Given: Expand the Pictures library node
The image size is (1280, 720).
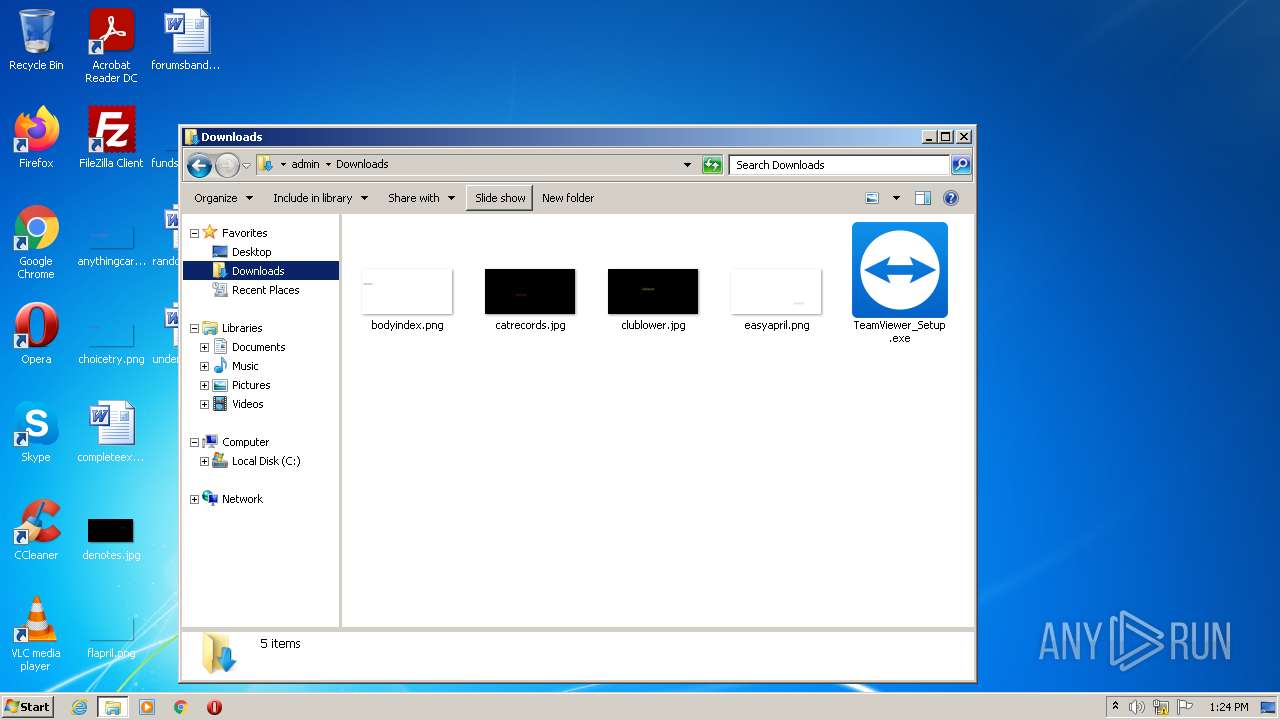Looking at the screenshot, I should click(x=204, y=385).
